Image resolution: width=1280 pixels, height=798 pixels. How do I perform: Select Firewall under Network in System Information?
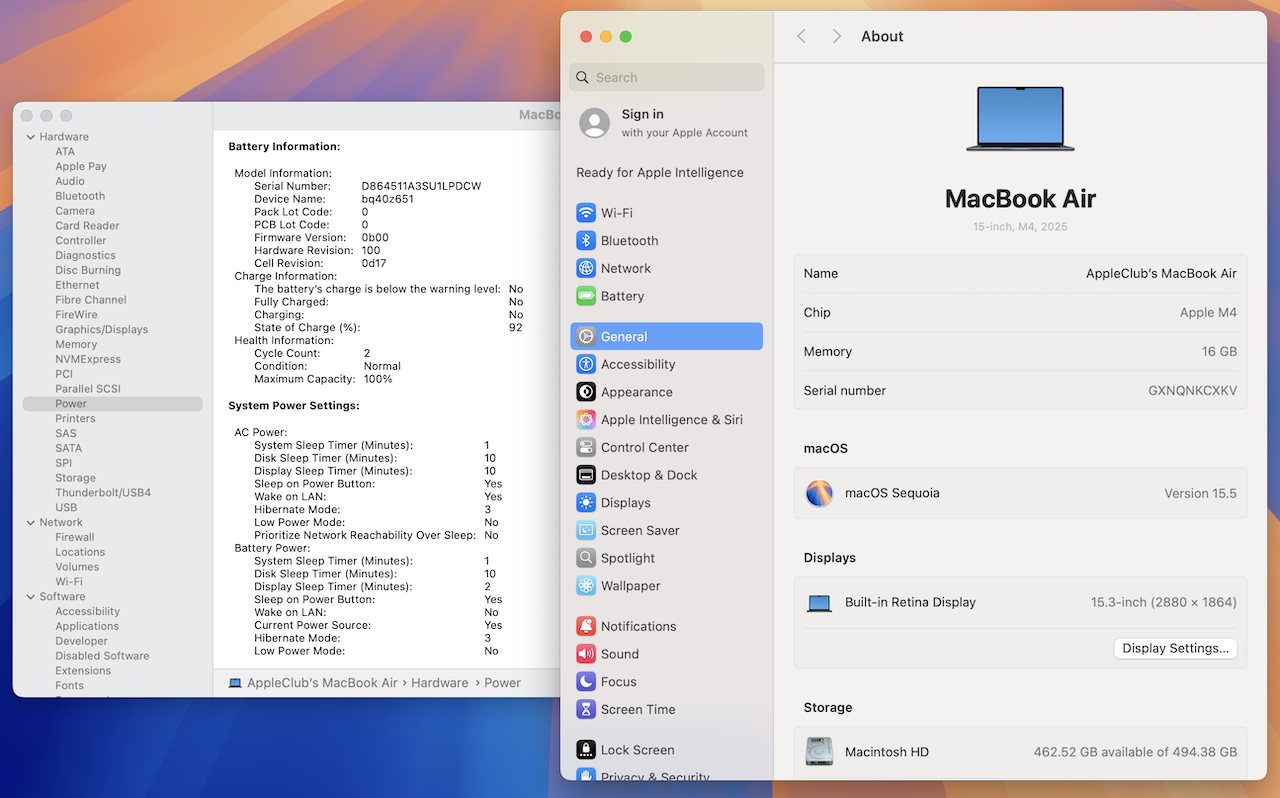click(75, 537)
